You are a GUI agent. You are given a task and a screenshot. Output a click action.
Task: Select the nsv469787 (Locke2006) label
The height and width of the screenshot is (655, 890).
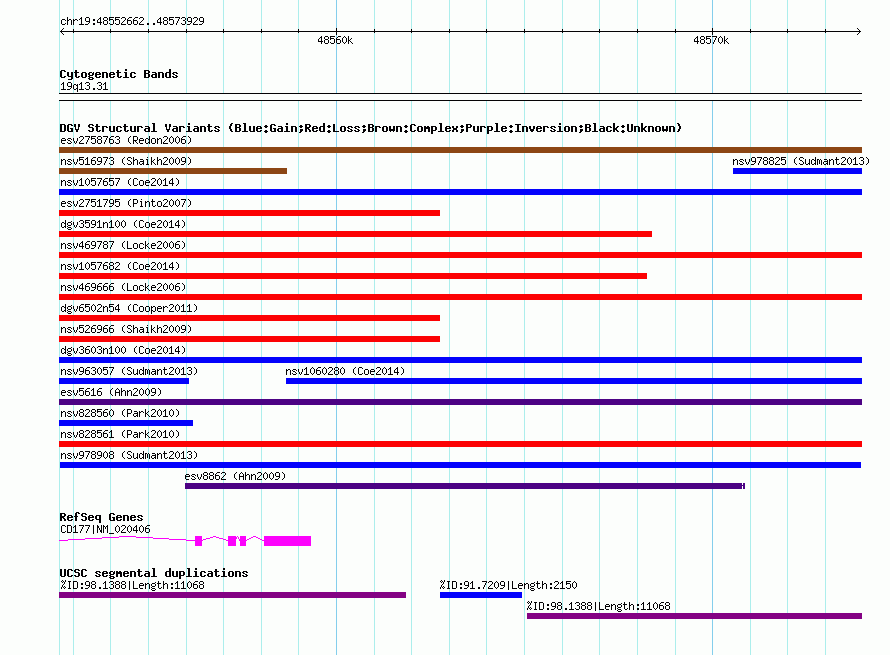(123, 245)
